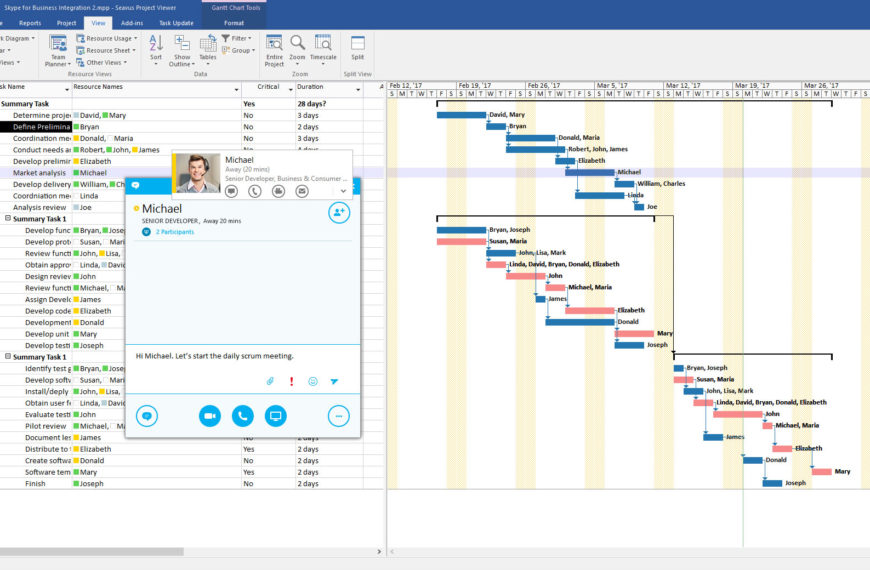The image size is (870, 570).
Task: Open the Duration column dropdown
Action: 358,89
